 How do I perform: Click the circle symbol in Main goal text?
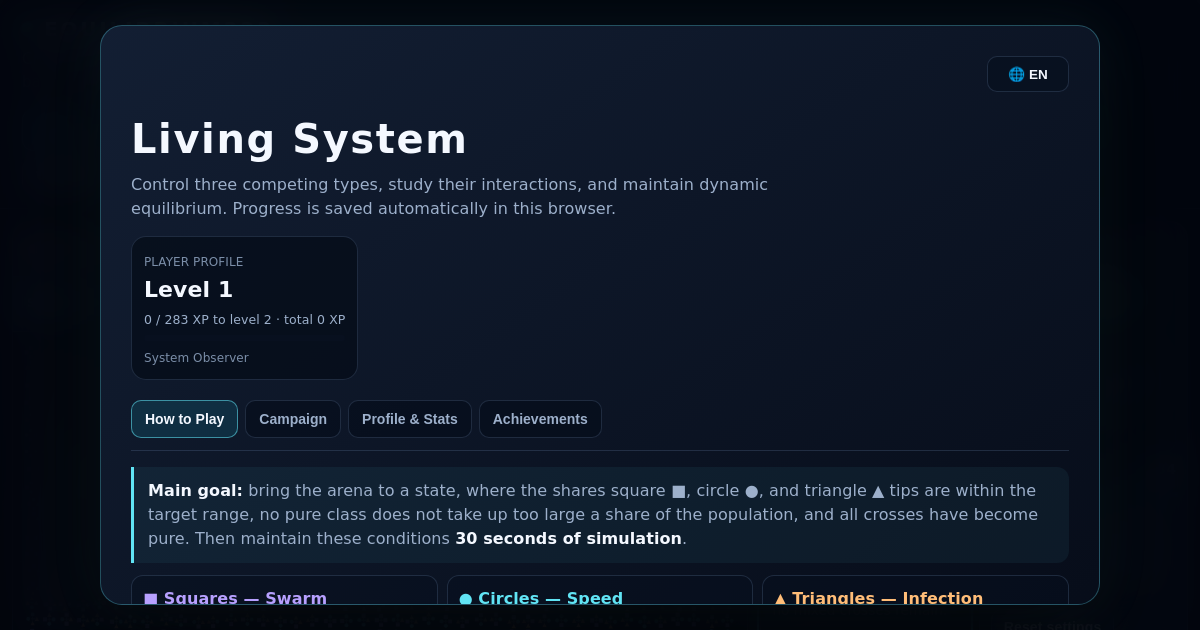tap(751, 491)
